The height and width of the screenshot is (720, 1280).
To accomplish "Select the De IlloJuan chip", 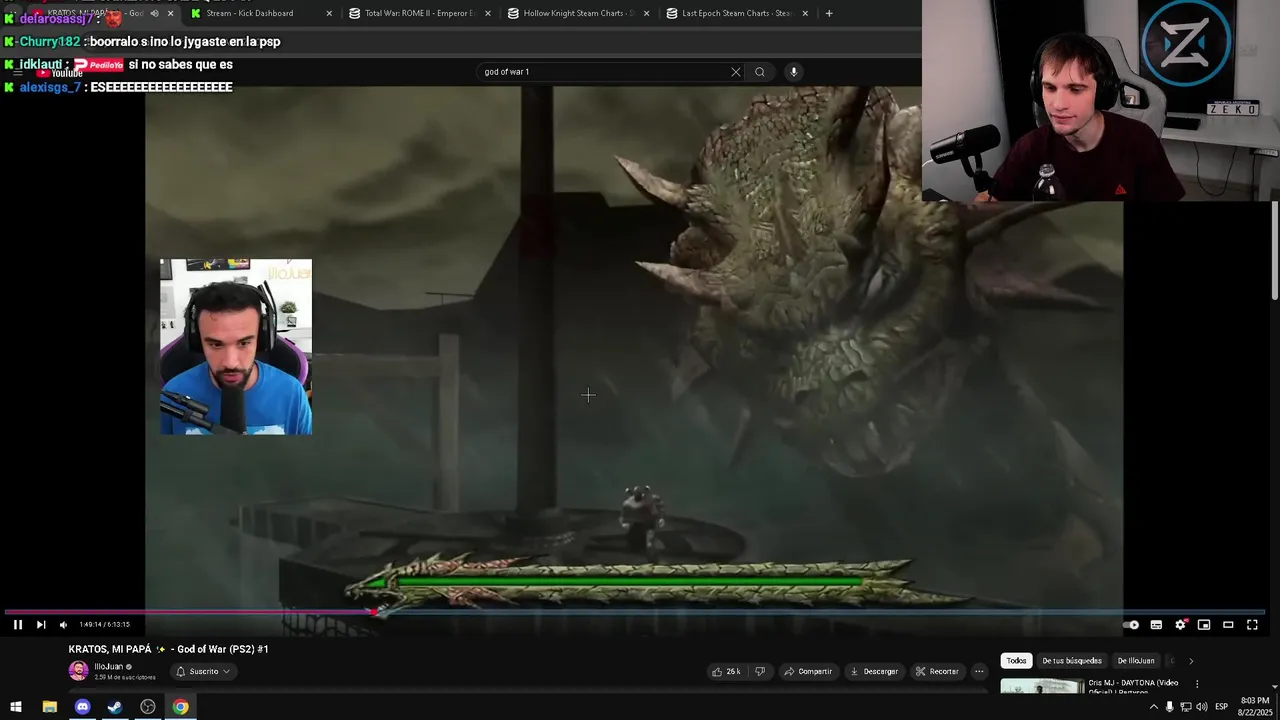I will click(x=1135, y=661).
